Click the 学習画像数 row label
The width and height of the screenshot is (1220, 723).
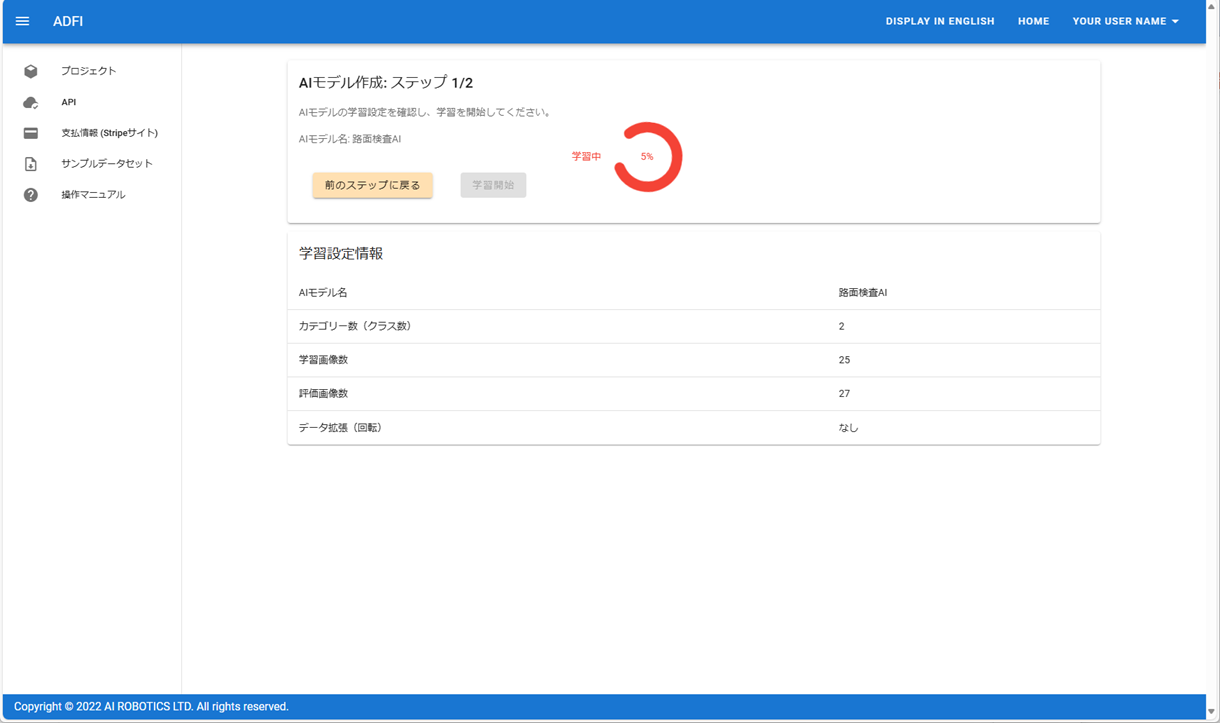(323, 360)
